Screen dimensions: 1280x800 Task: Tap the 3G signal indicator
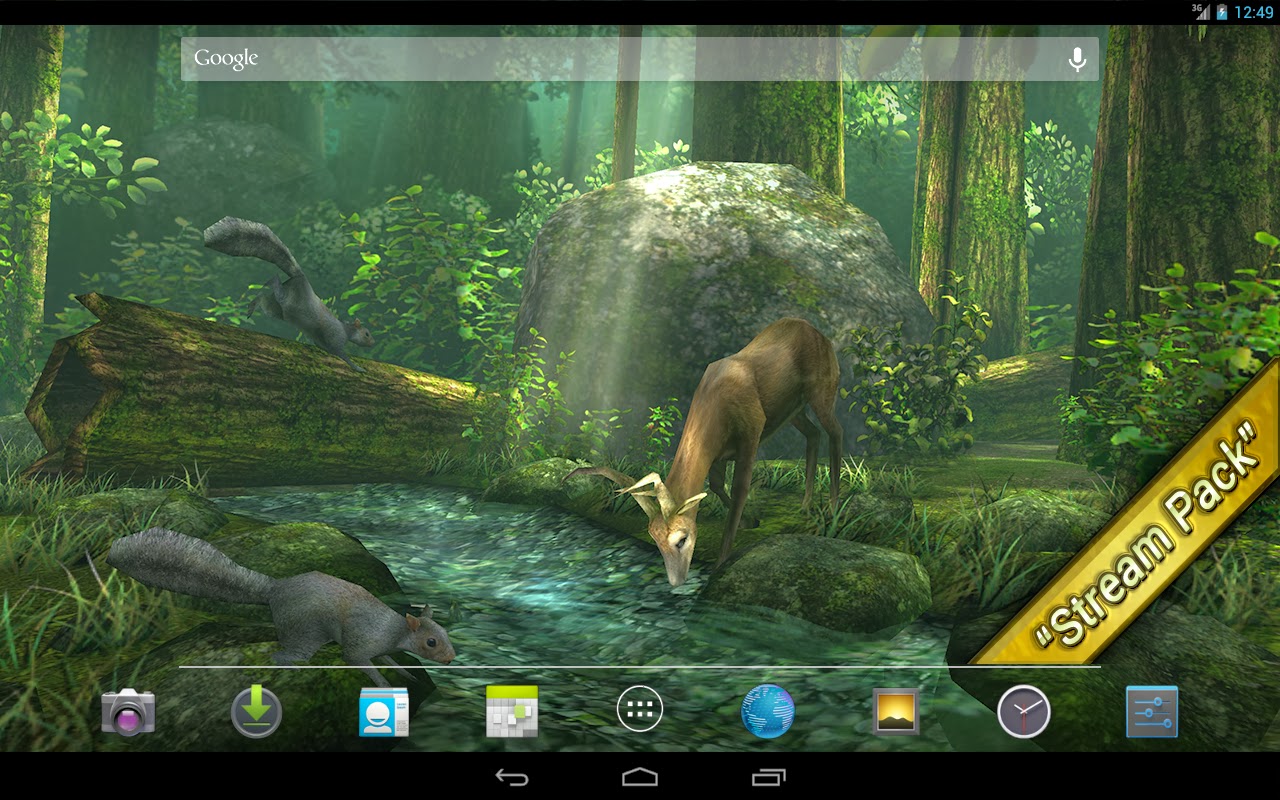(x=1200, y=12)
